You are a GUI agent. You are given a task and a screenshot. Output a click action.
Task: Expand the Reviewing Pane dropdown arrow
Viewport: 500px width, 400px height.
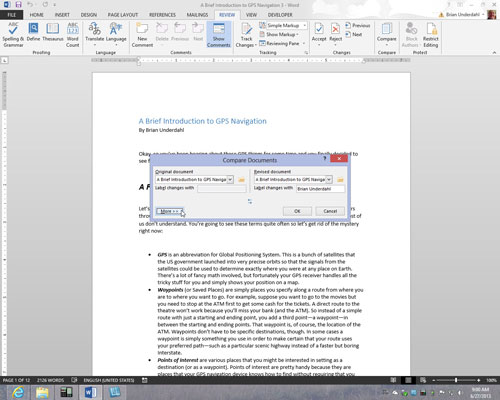[x=304, y=43]
